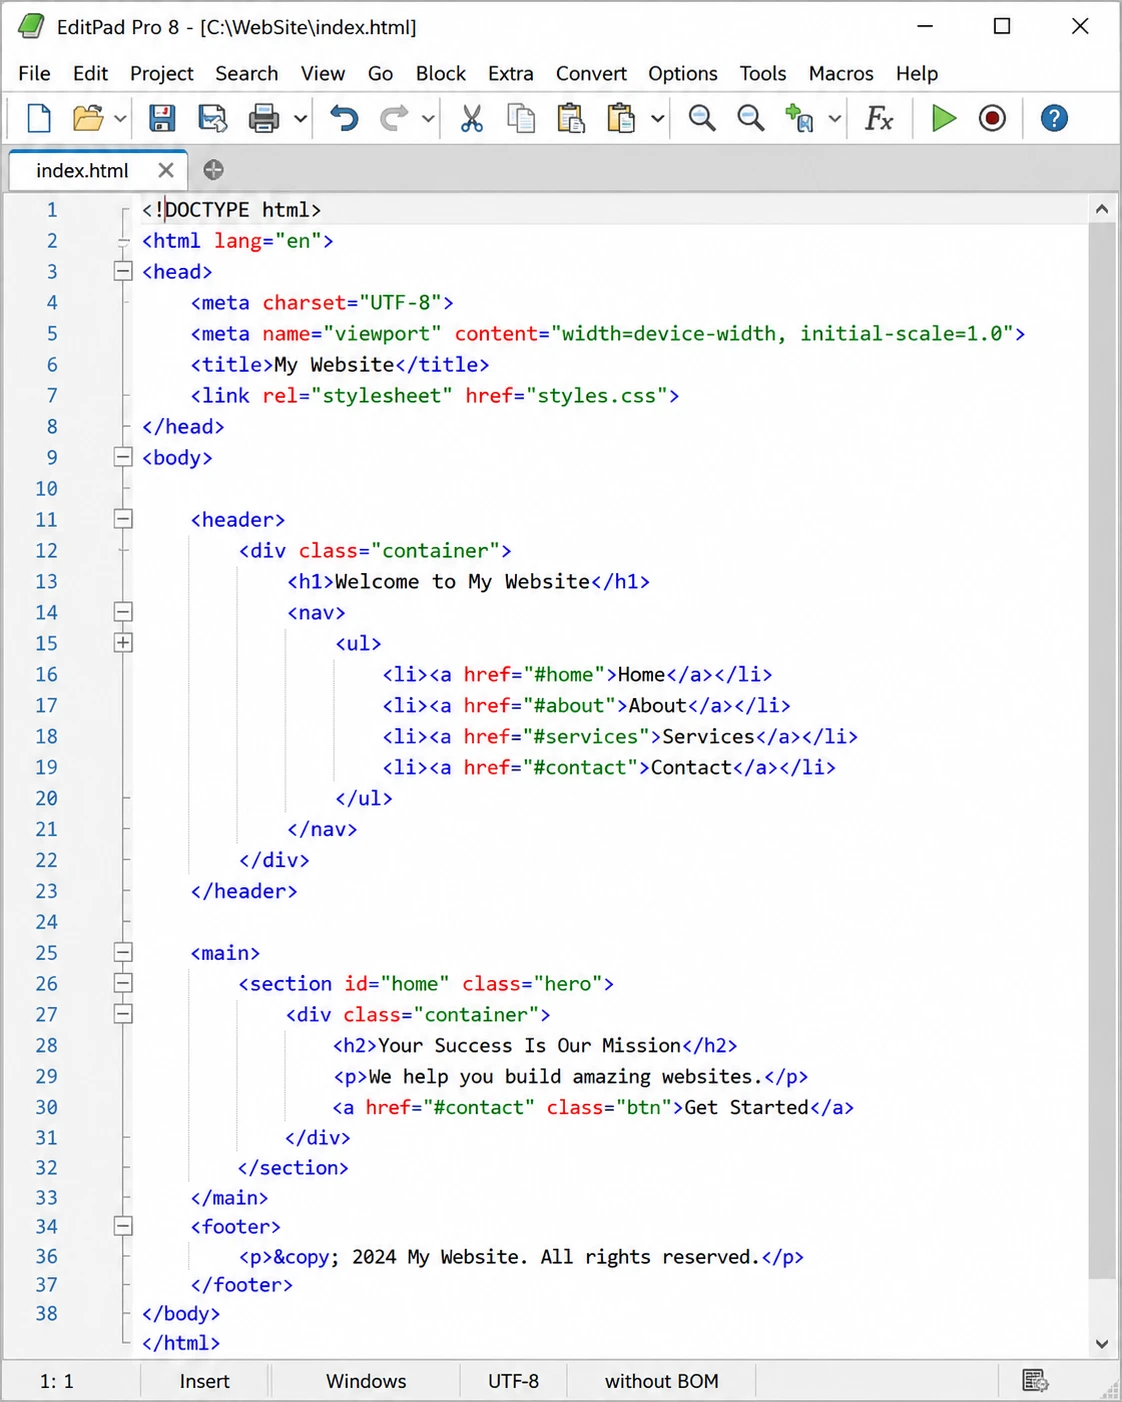The image size is (1122, 1402).
Task: Collapse the nav fold on line 14
Action: [123, 612]
